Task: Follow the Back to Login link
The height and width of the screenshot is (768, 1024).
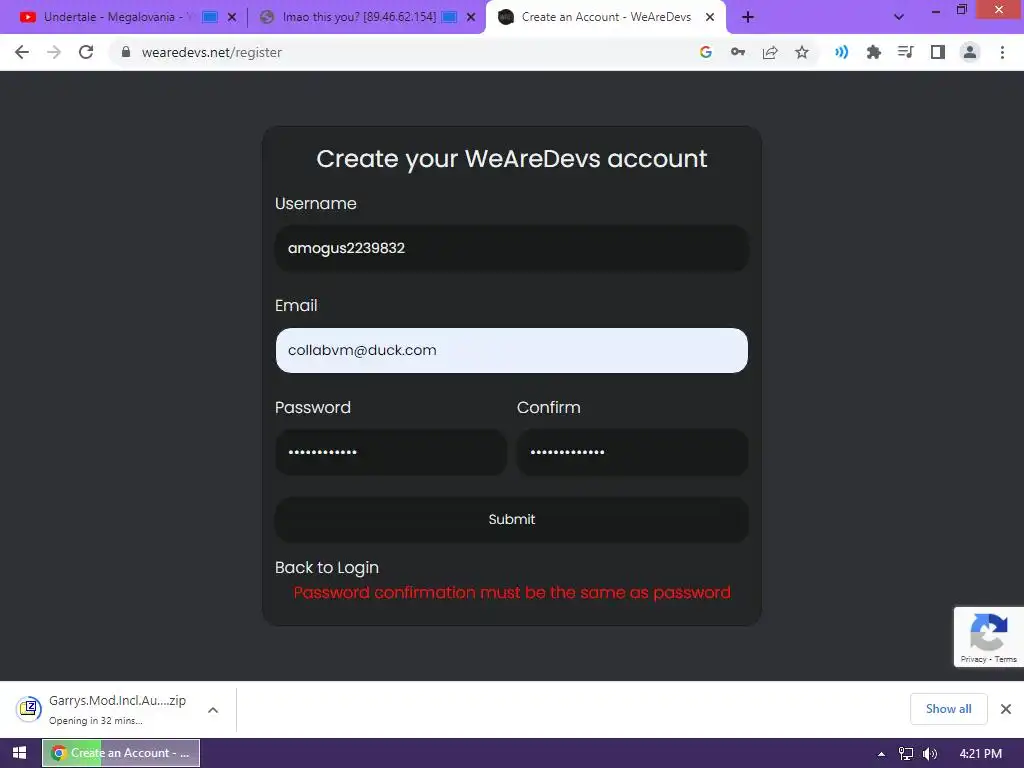Action: (x=327, y=568)
